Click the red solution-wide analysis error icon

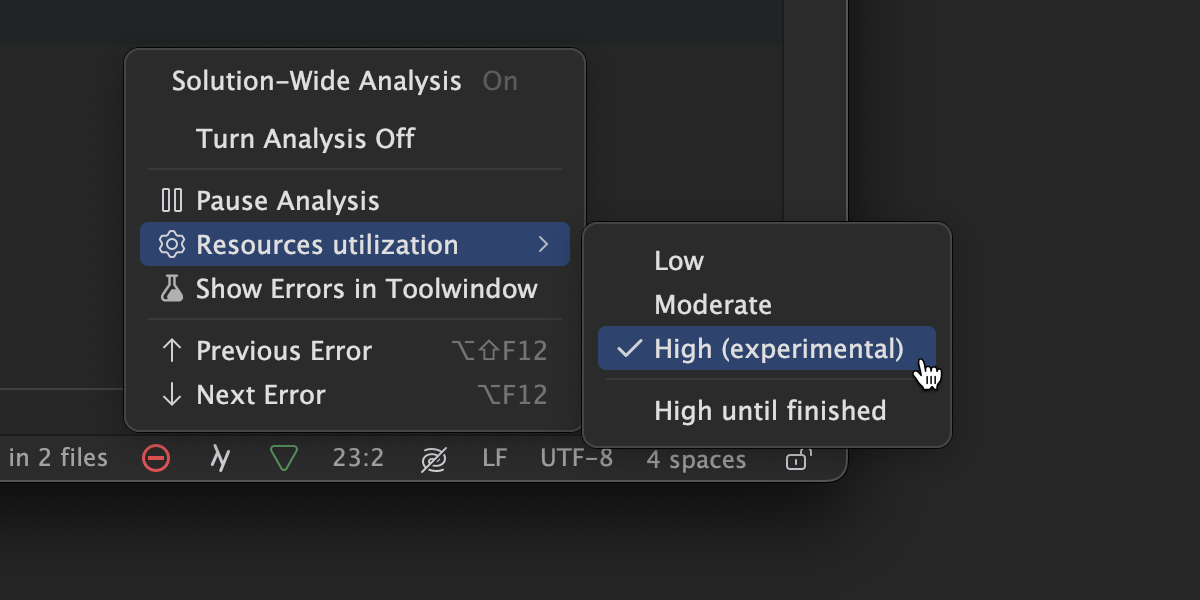156,459
